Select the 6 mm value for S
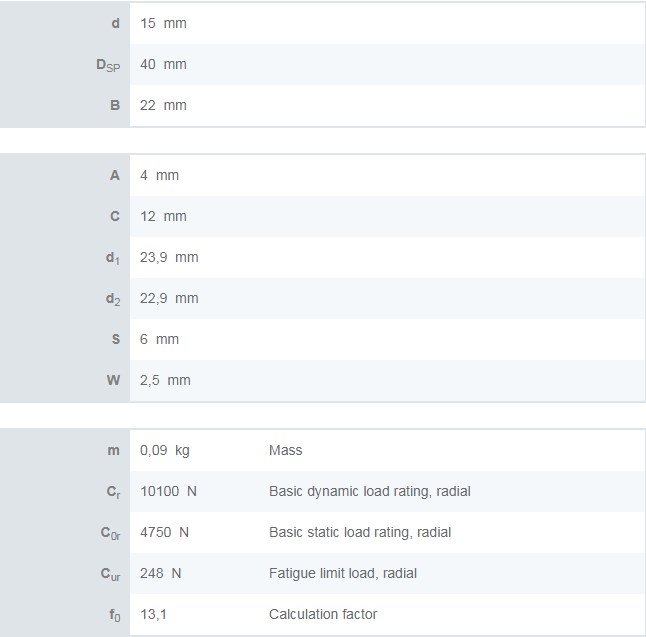Viewport: 646px width, 637px height. pyautogui.click(x=159, y=339)
